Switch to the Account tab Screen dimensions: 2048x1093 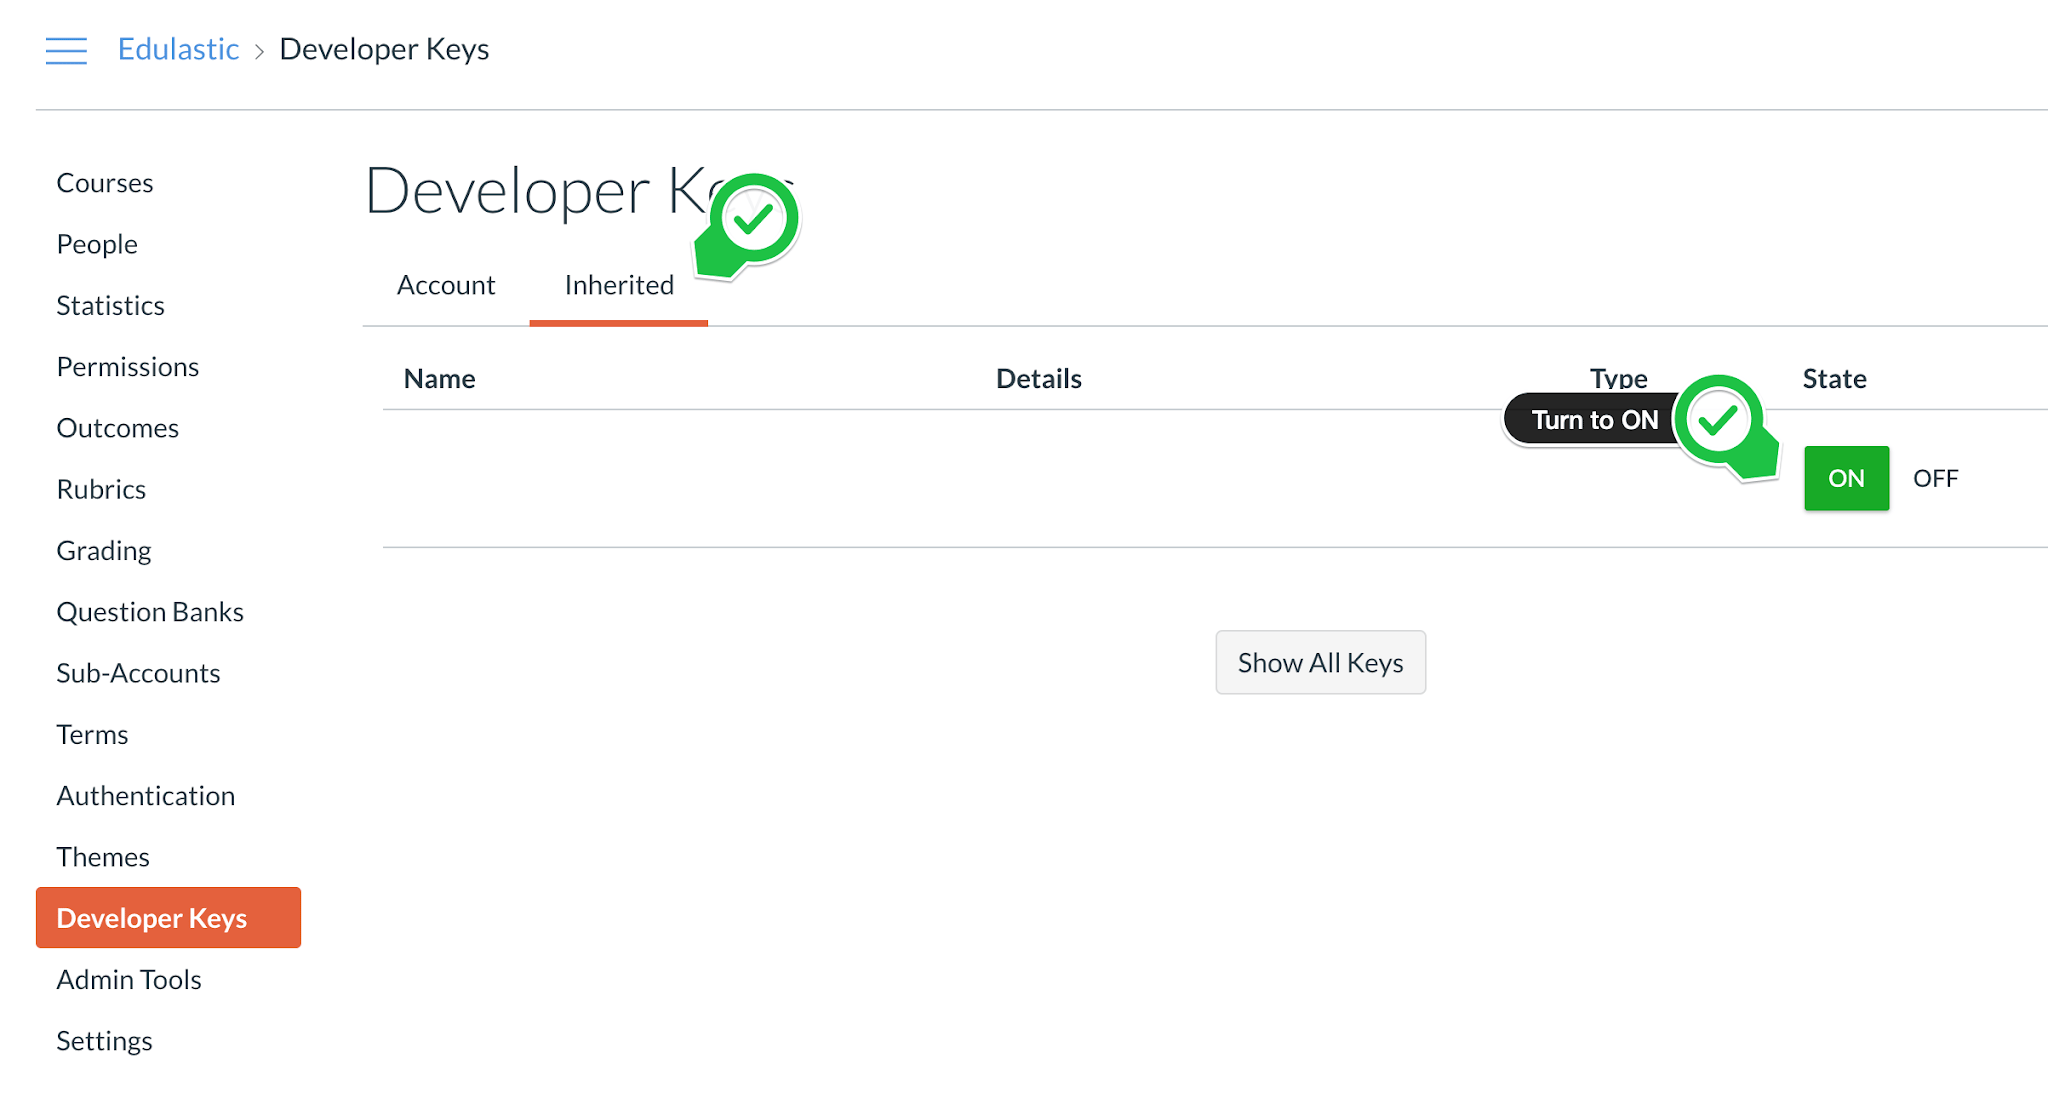tap(446, 285)
